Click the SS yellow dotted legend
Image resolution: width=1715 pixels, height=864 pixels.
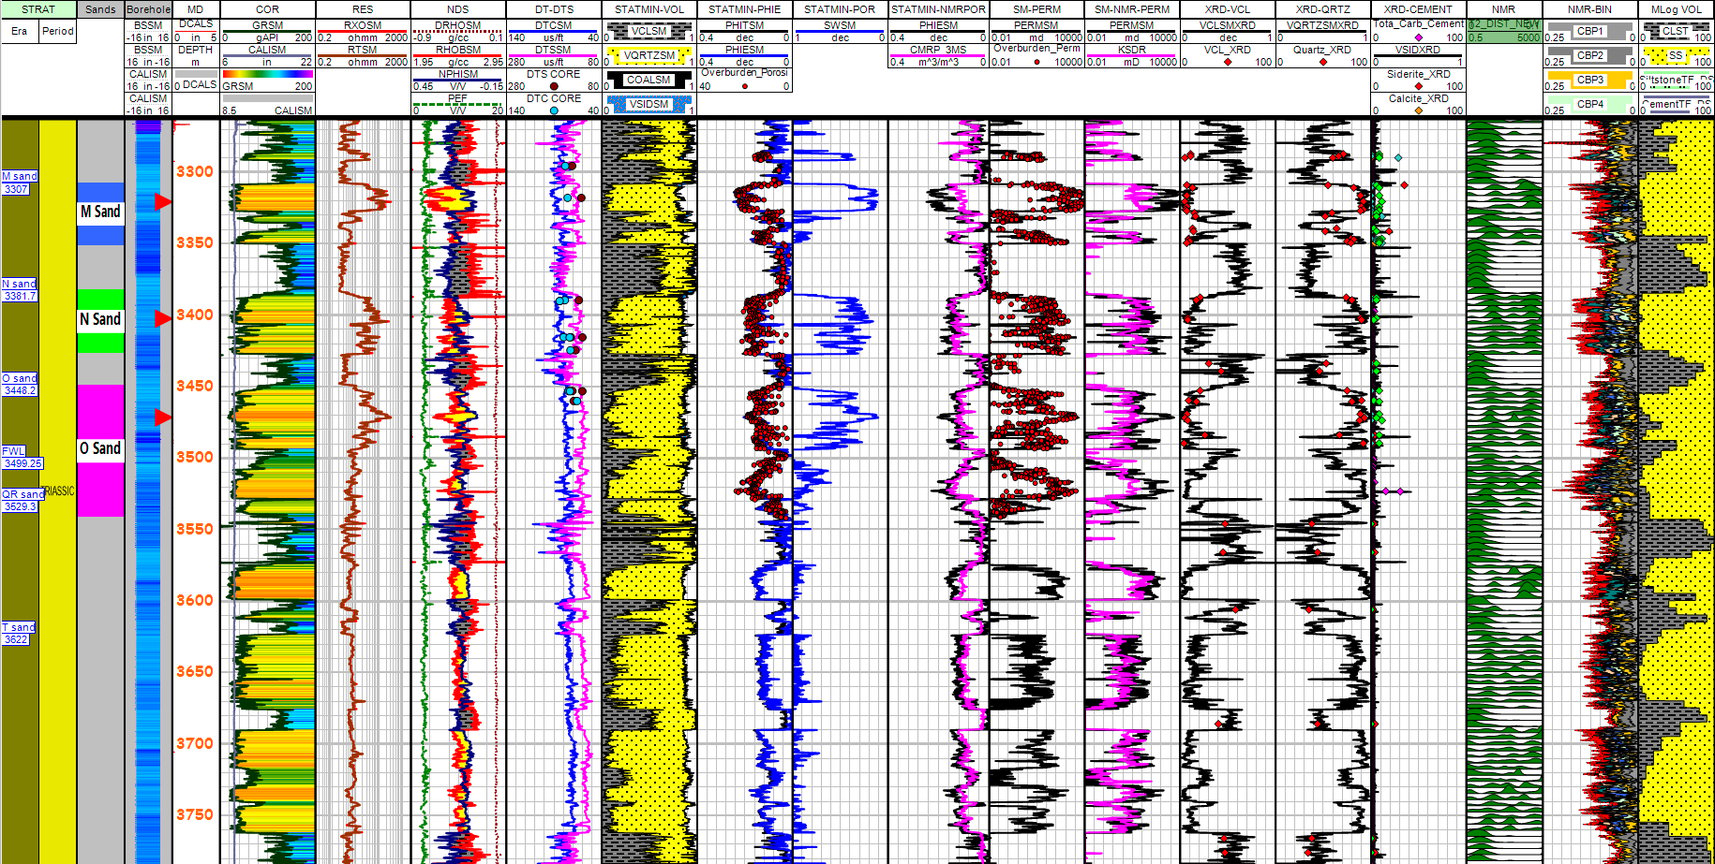tap(1676, 55)
